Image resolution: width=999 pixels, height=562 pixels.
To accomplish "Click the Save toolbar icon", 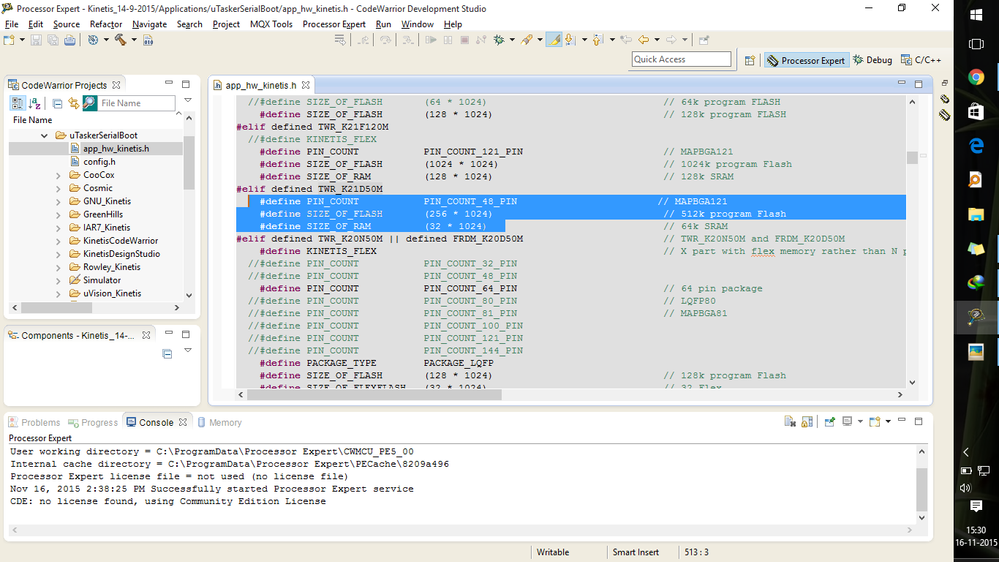I will [36, 40].
